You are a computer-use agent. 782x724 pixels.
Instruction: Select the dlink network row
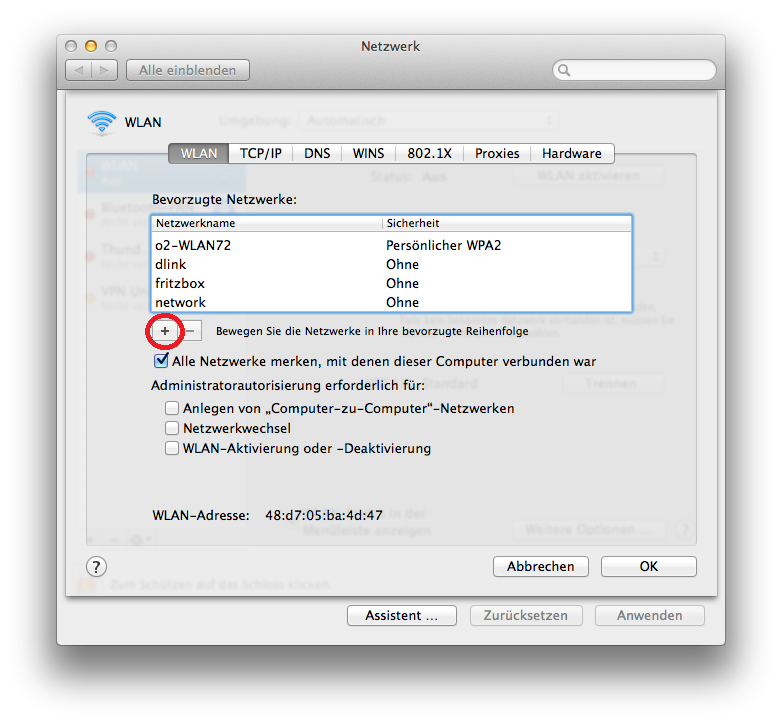click(391, 264)
